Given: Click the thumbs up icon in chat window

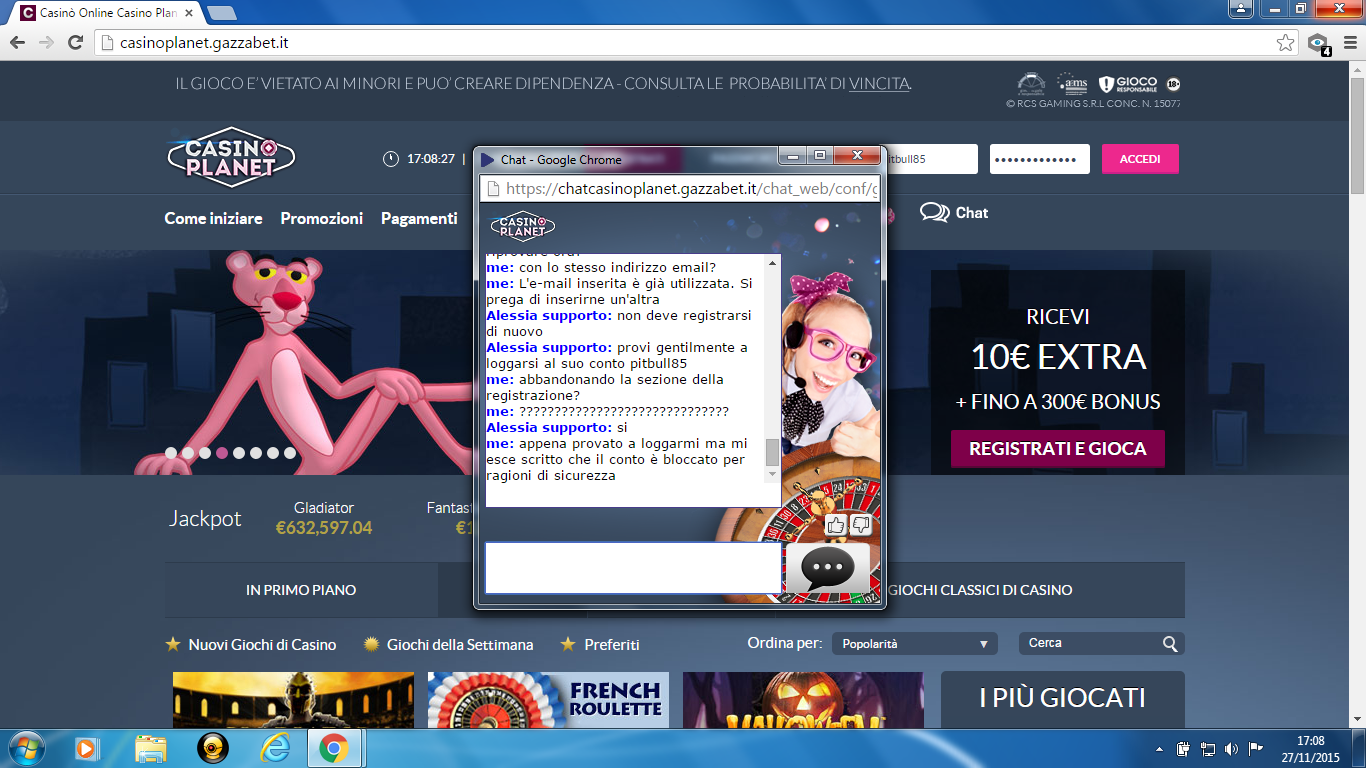Looking at the screenshot, I should pyautogui.click(x=836, y=526).
